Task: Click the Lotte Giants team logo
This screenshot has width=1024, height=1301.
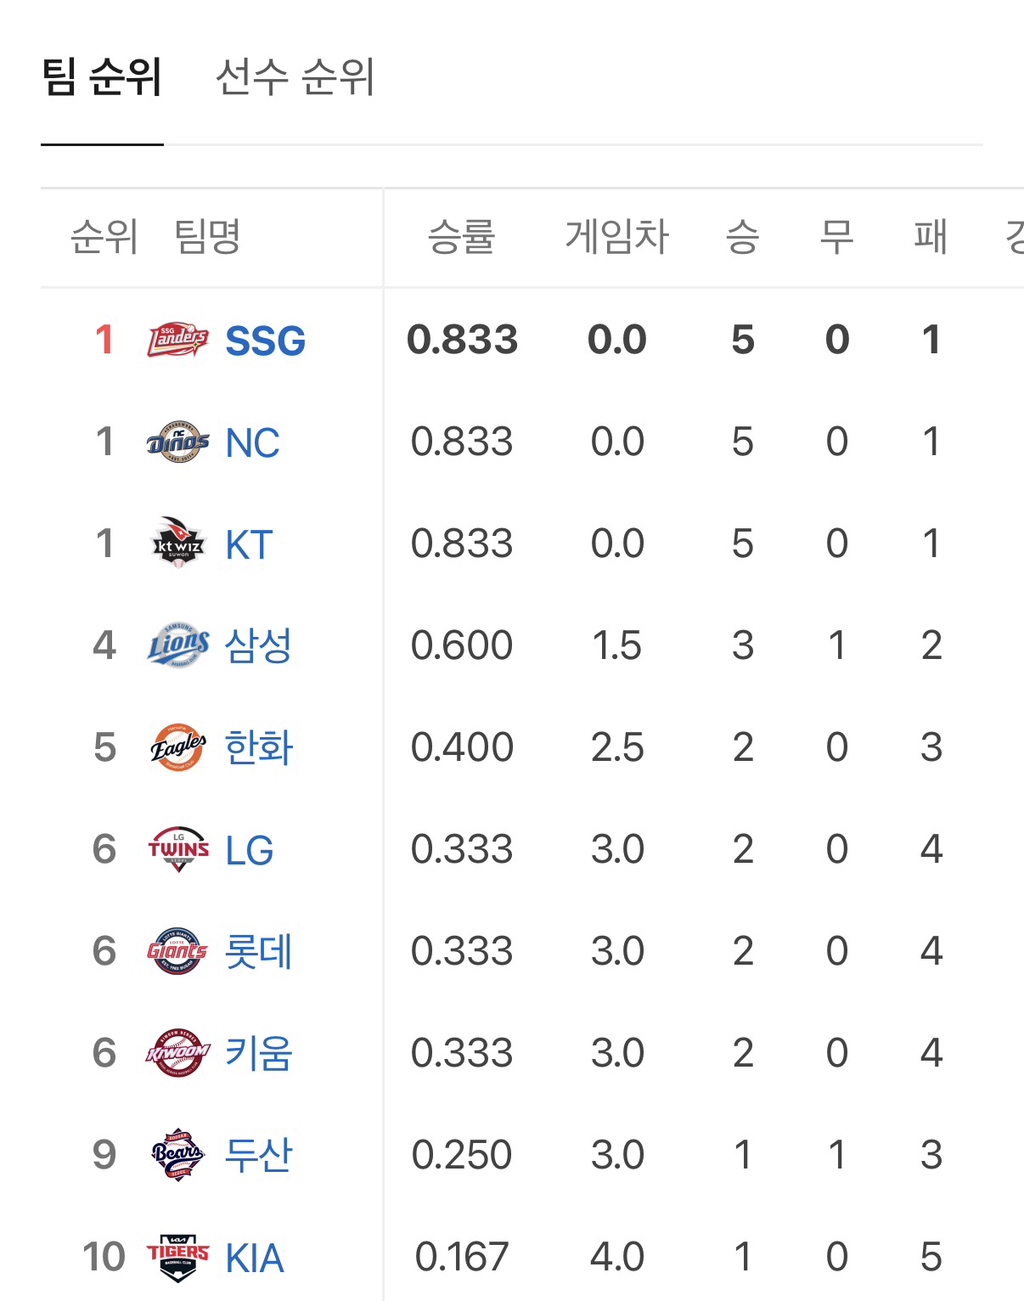Action: [x=178, y=951]
